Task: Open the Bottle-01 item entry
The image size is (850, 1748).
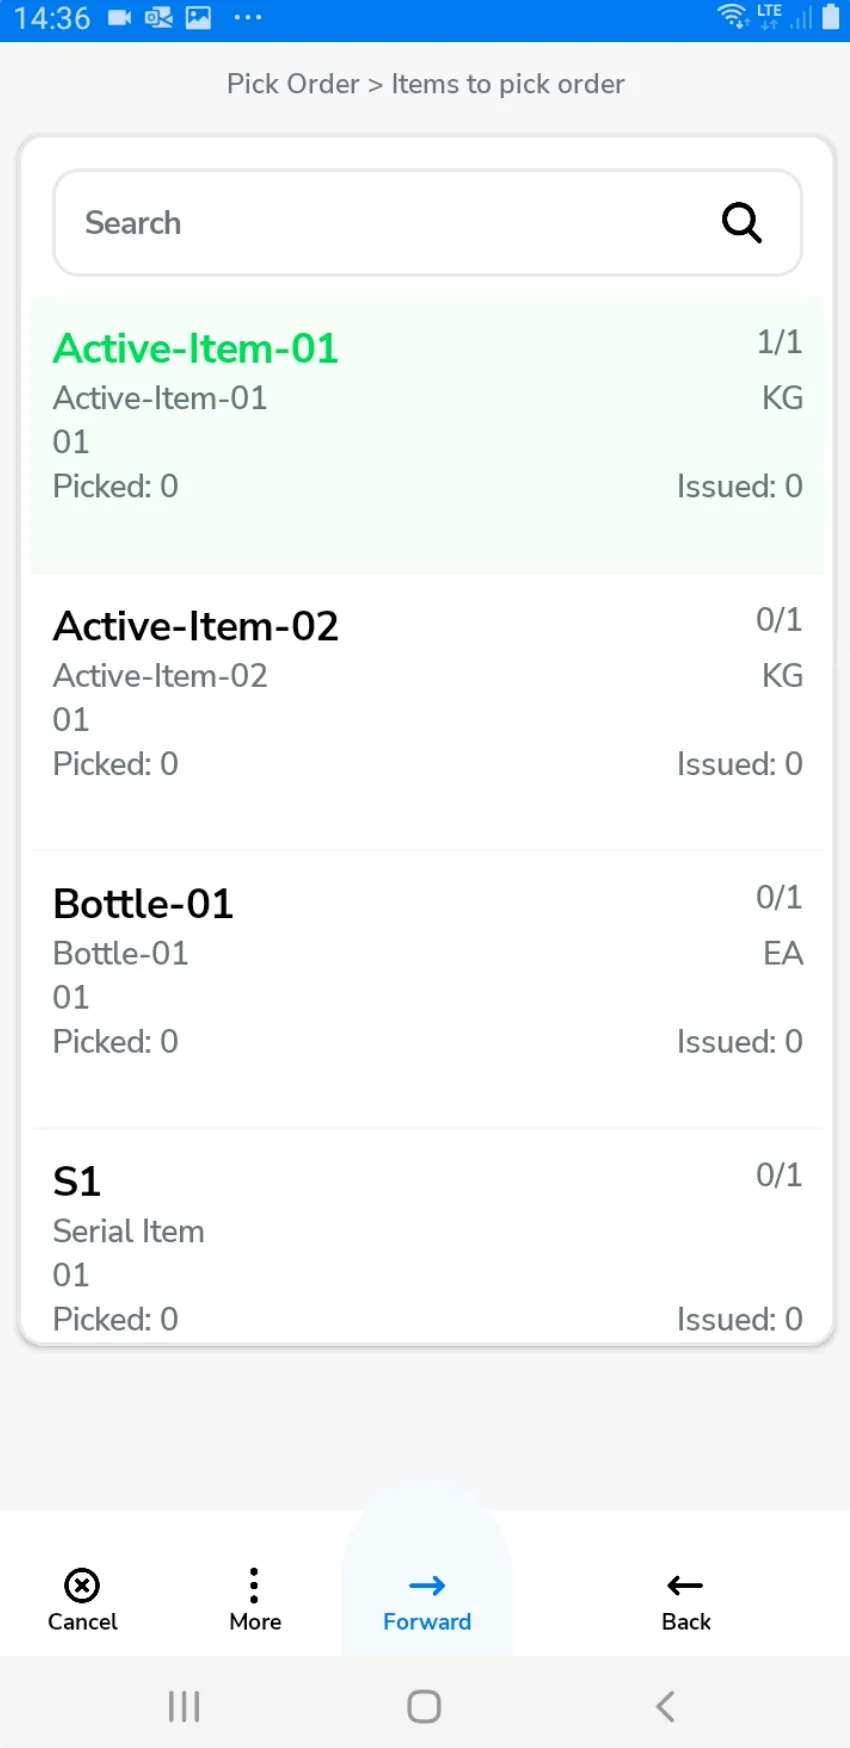Action: 427,989
